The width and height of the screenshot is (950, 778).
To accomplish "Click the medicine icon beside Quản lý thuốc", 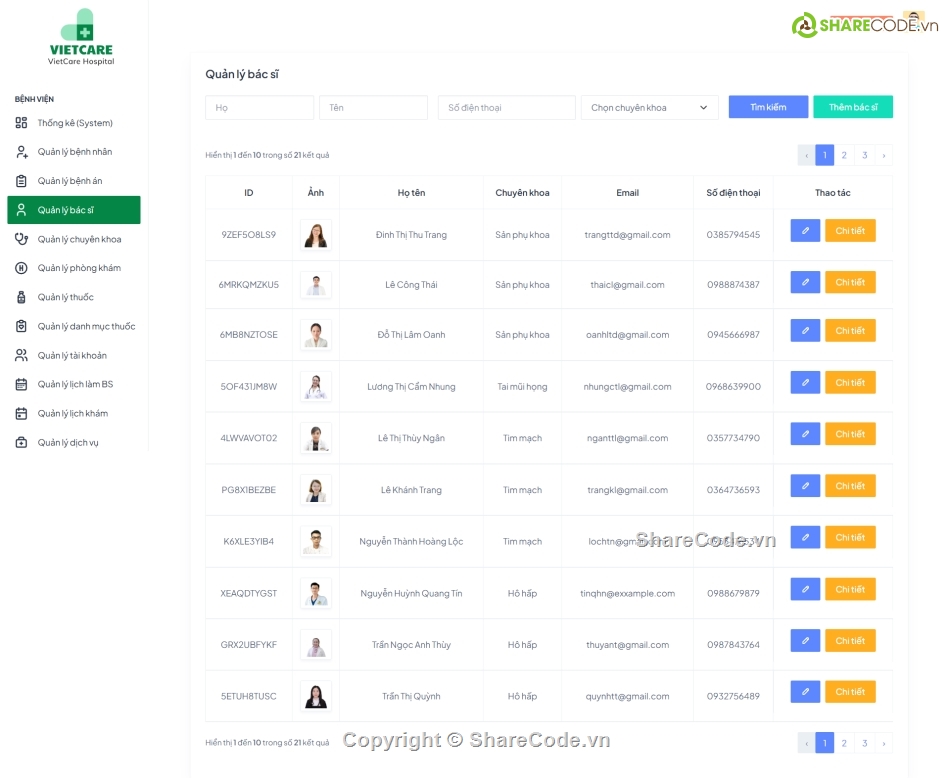I will 23,297.
